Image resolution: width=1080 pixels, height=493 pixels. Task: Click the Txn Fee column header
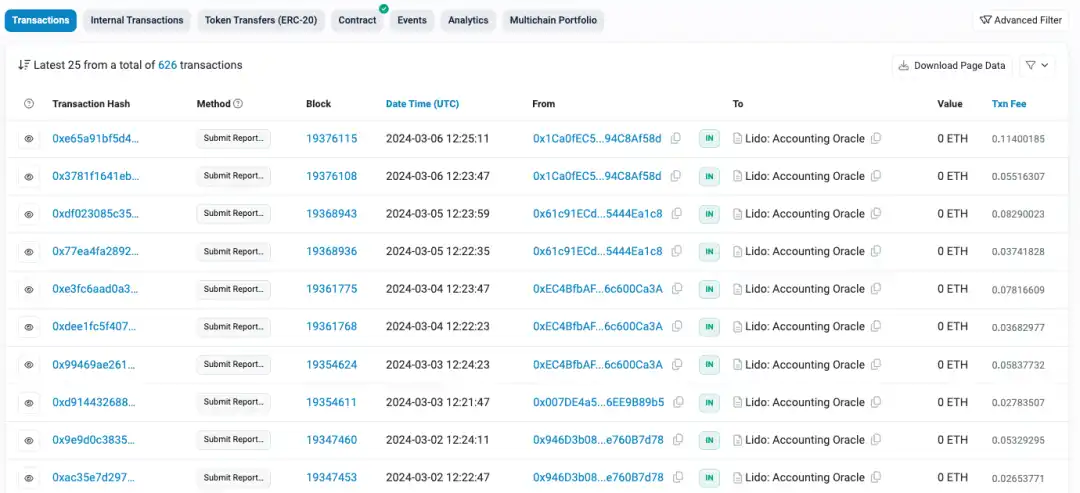1008,104
